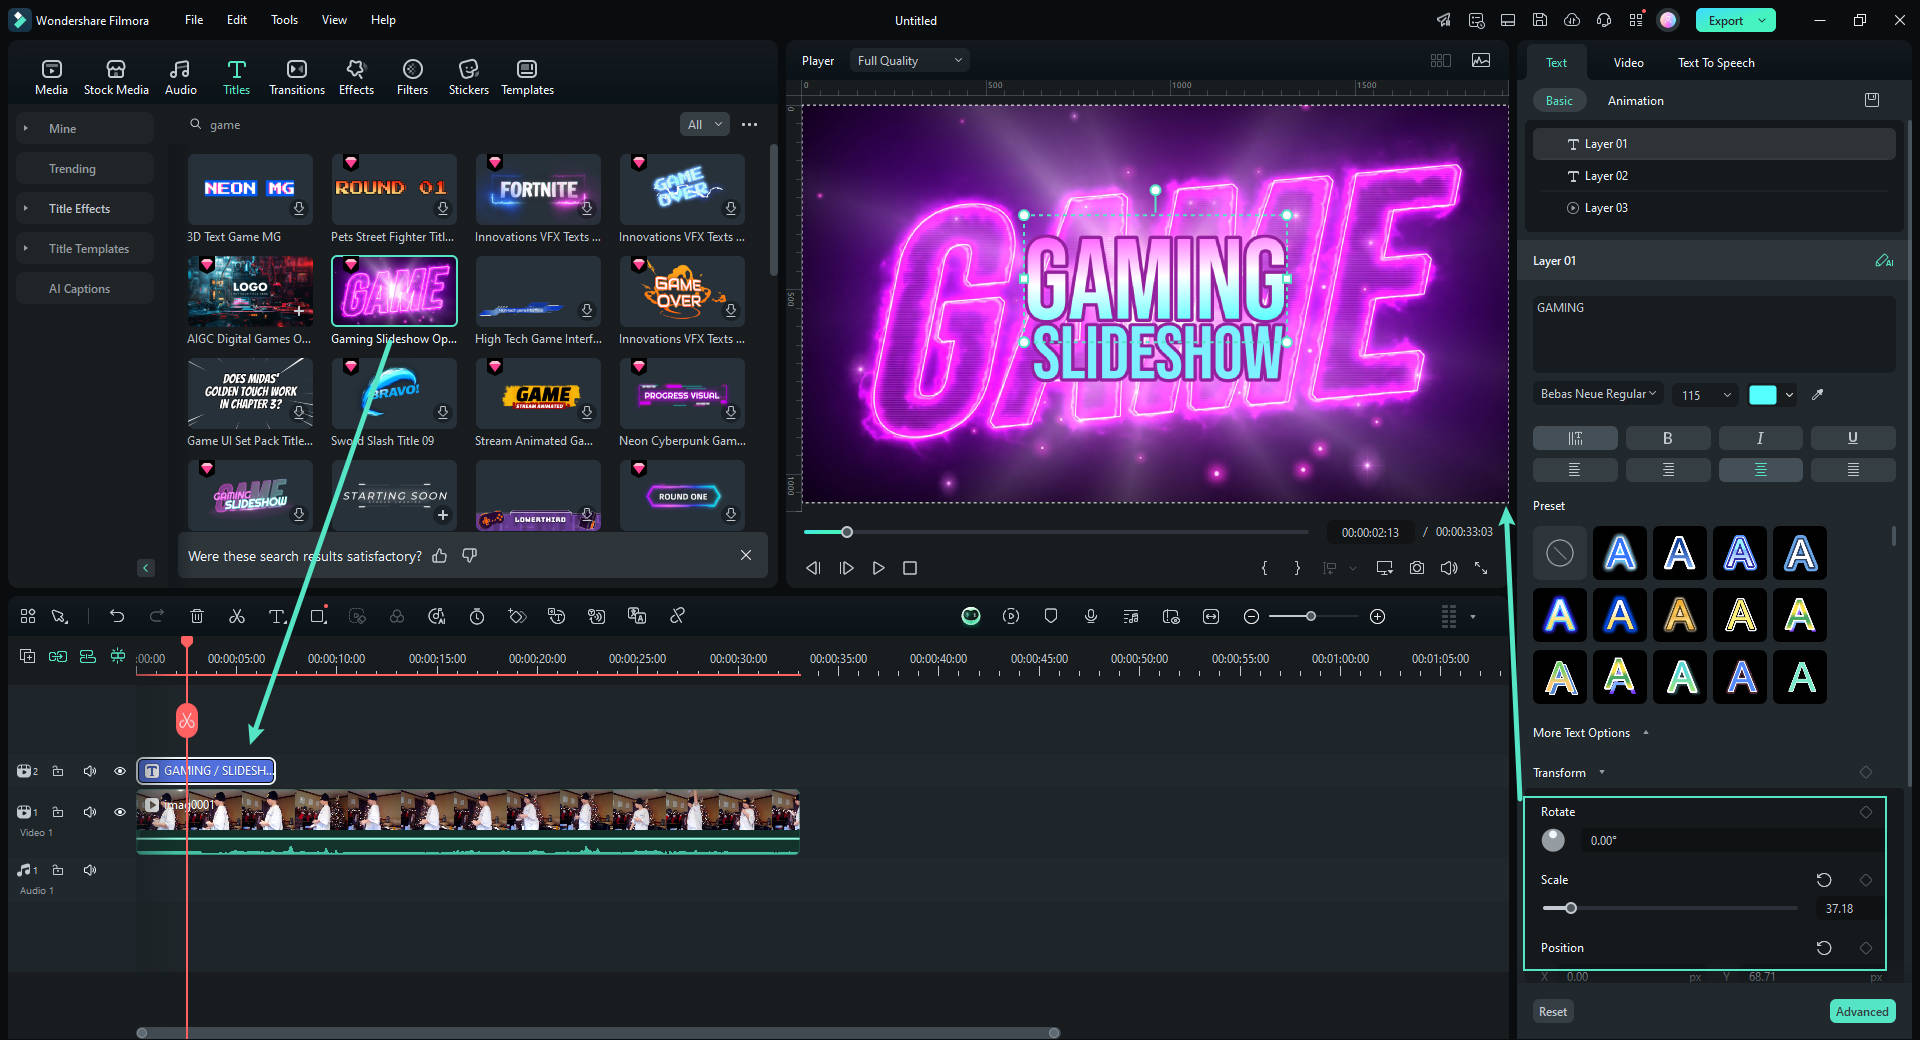The width and height of the screenshot is (1920, 1040).
Task: Click the voiceover microphone icon
Action: [x=1091, y=616]
